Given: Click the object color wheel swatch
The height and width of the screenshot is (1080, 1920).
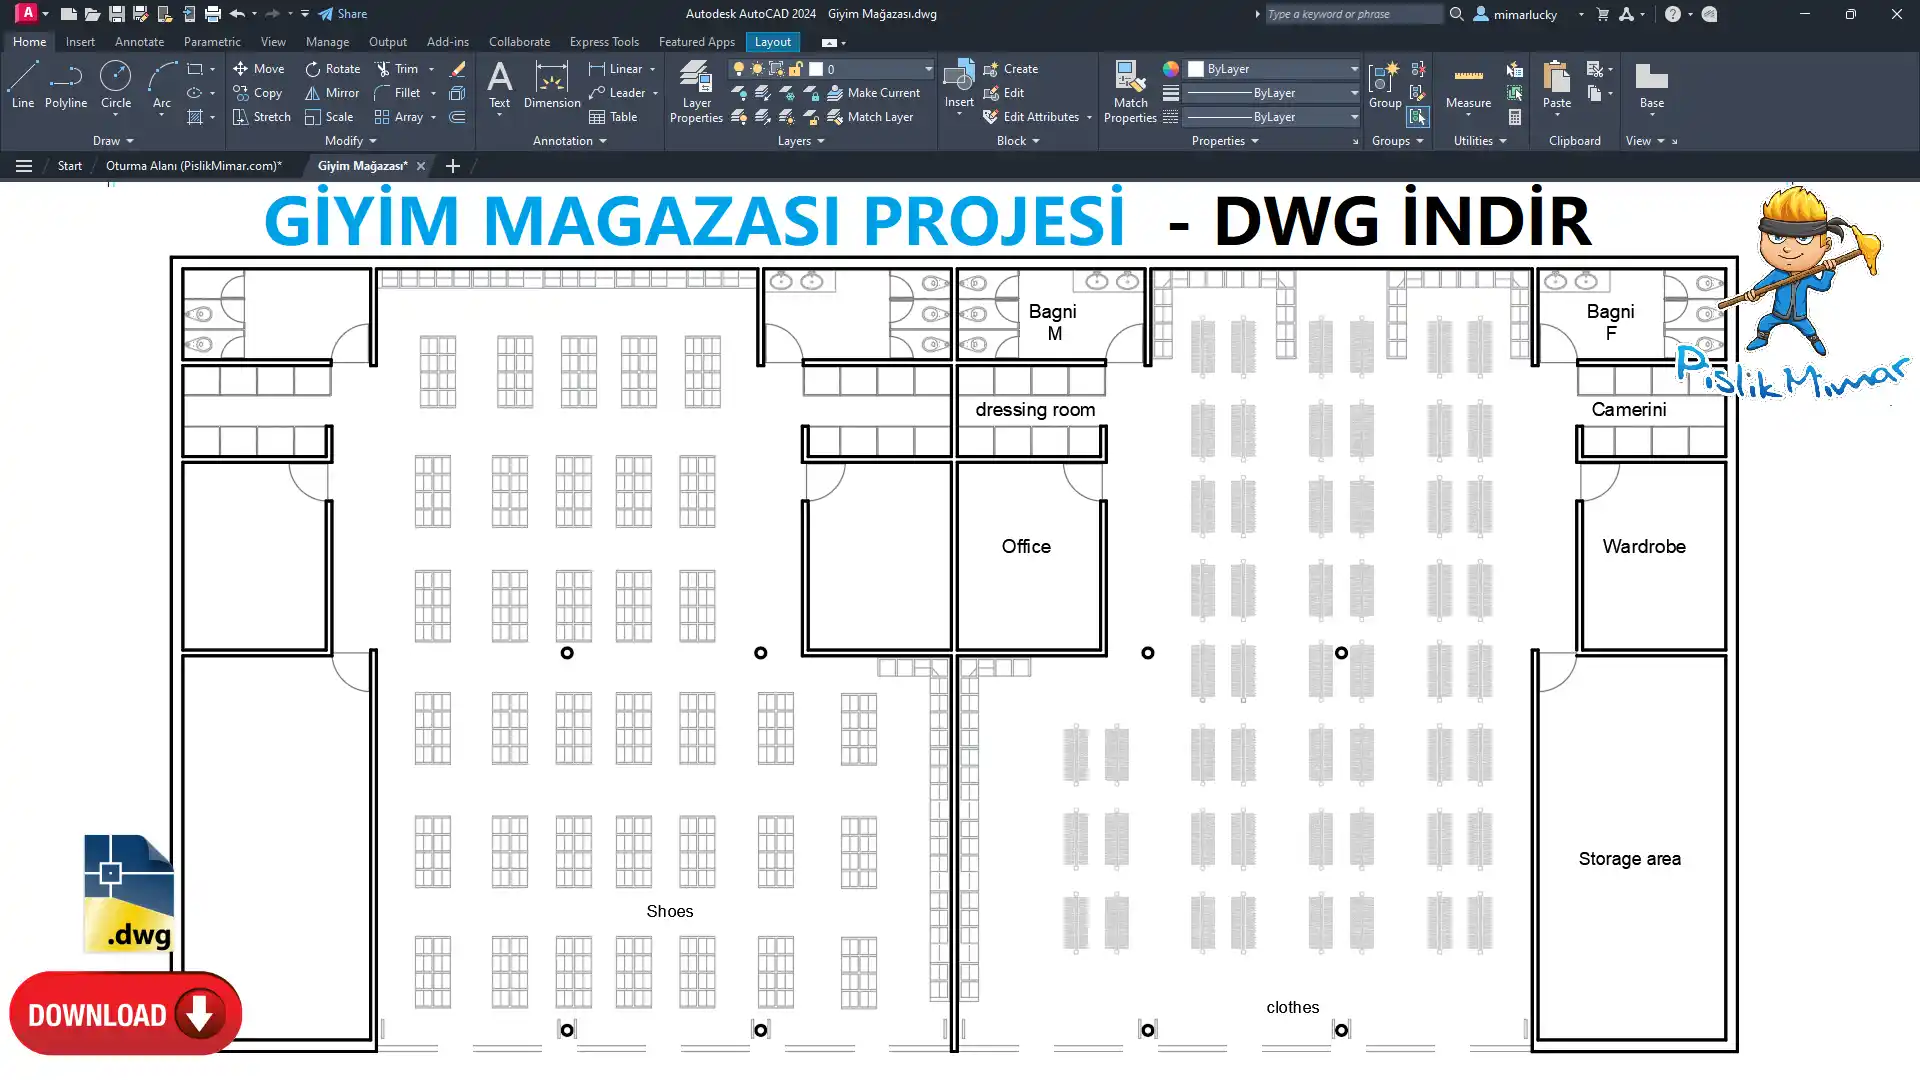Looking at the screenshot, I should pos(1170,69).
